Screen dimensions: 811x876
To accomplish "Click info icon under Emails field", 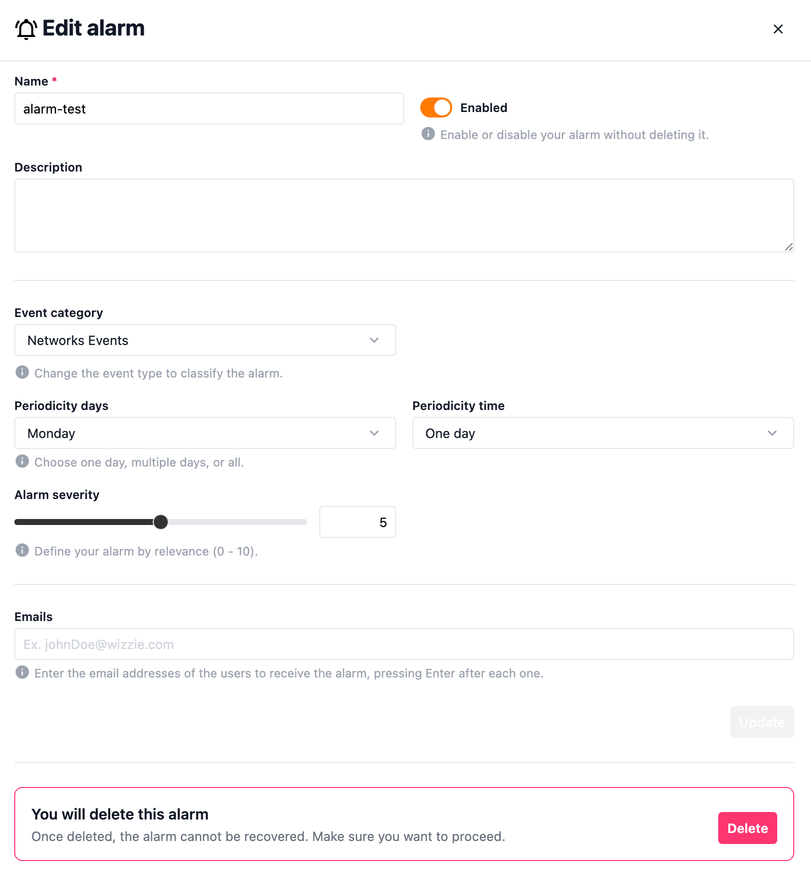I will (22, 673).
